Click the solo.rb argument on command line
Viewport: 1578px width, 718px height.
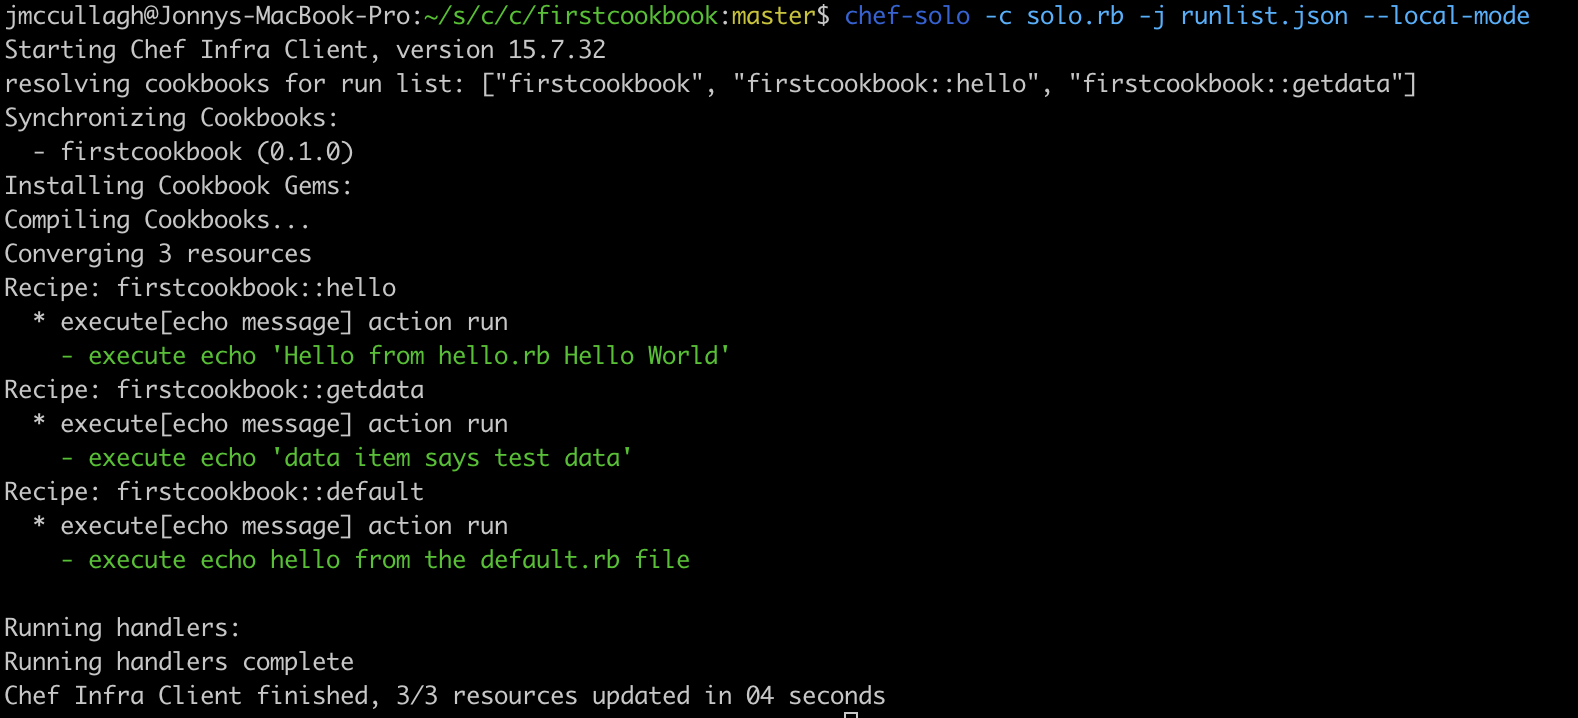click(x=1075, y=16)
